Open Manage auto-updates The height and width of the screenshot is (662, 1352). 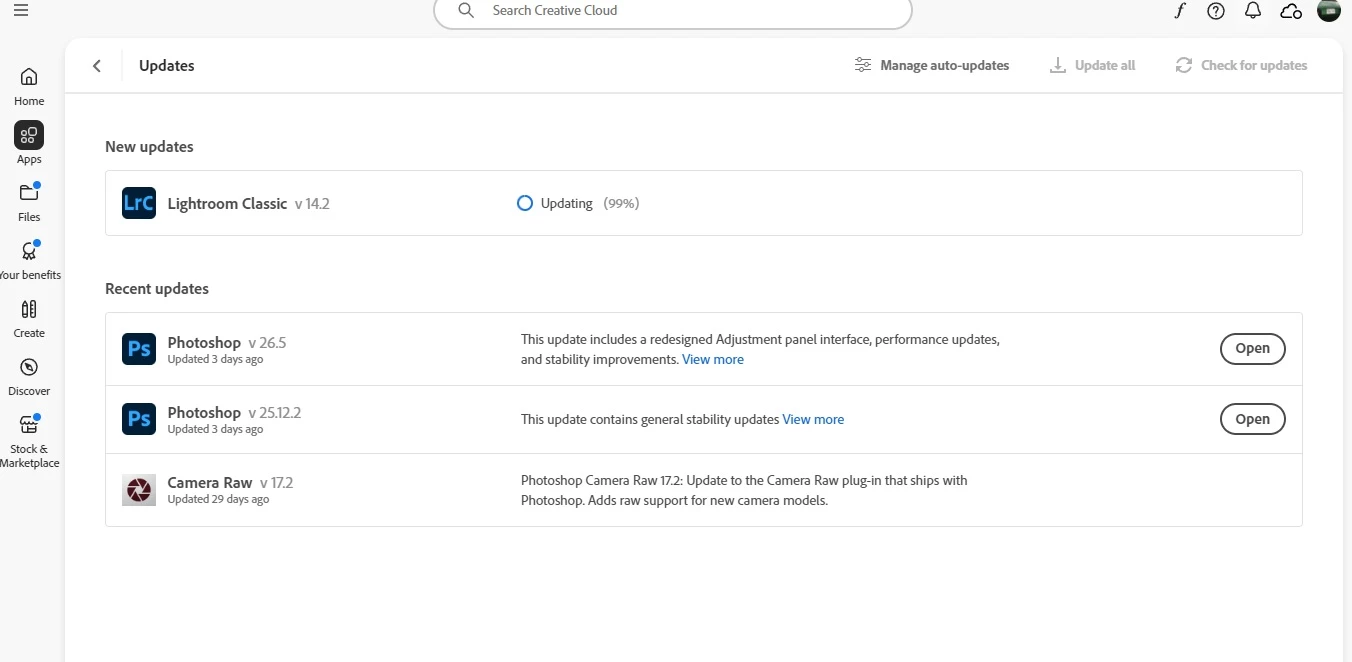click(932, 65)
